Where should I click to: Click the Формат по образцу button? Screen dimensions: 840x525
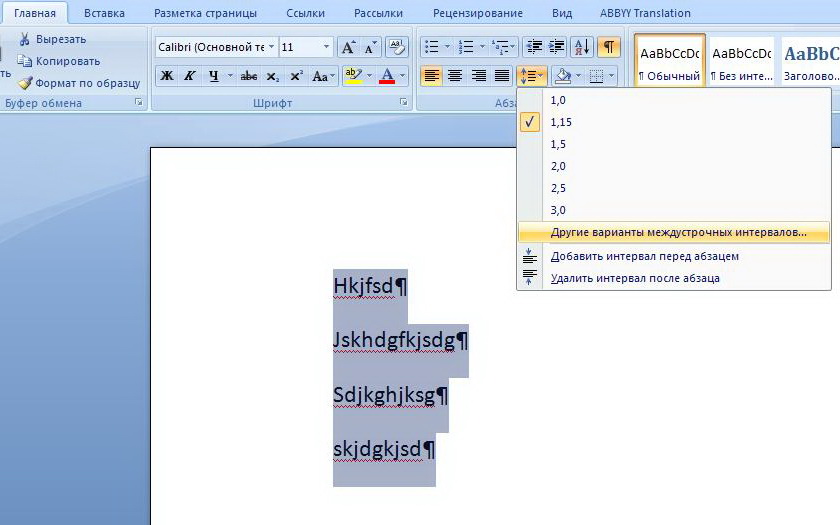point(86,83)
